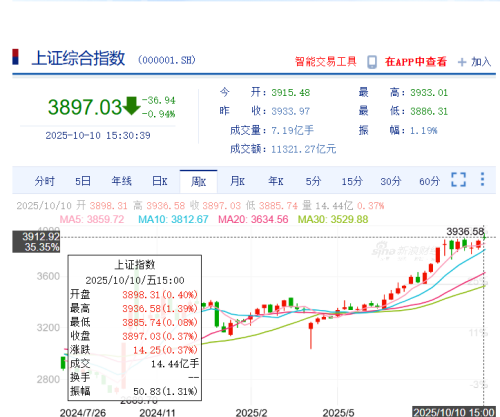The height and width of the screenshot is (417, 500).
Task: Click the MA20: 3634.56 legend label
Action: [x=253, y=219]
